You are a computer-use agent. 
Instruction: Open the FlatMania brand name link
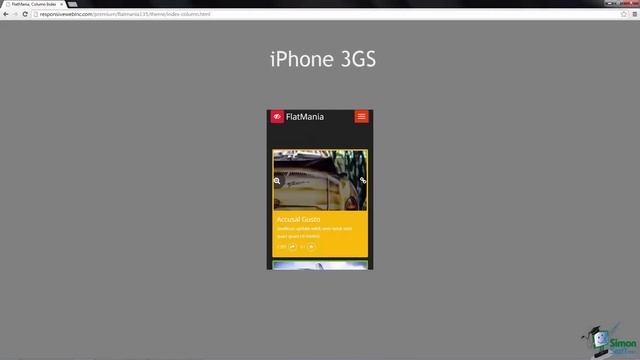point(305,117)
